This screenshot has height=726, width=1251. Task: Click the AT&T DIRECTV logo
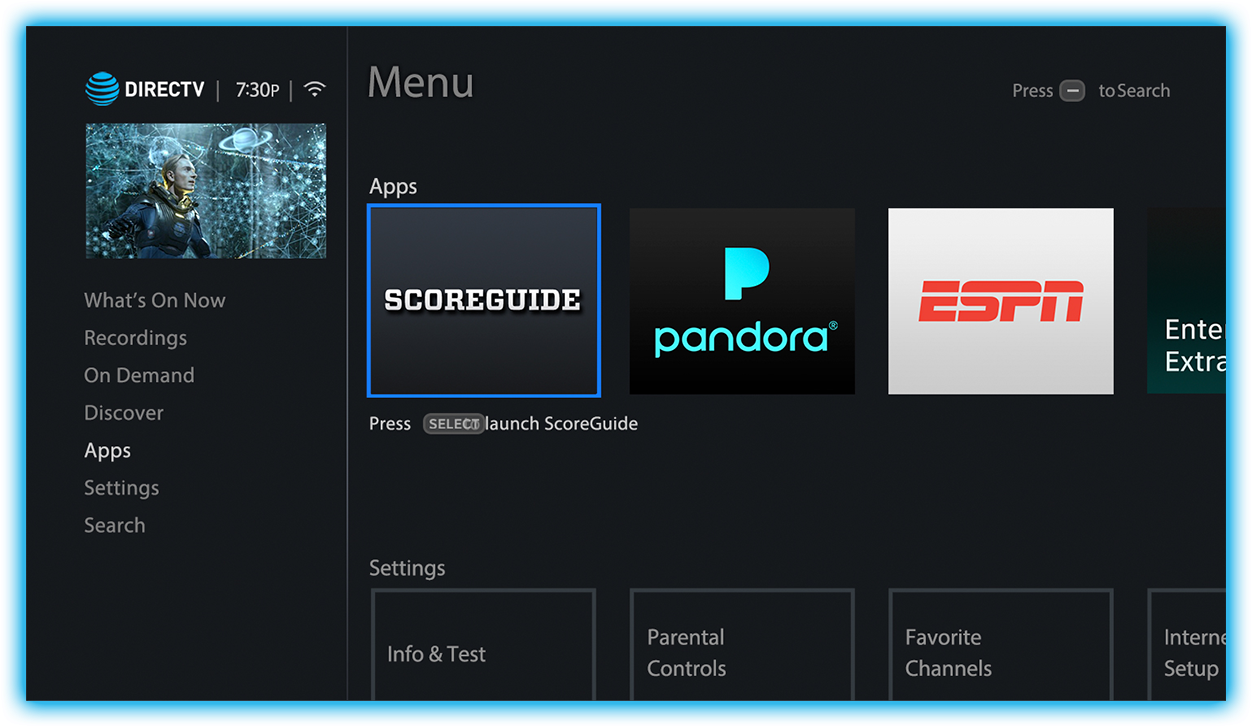(x=145, y=89)
